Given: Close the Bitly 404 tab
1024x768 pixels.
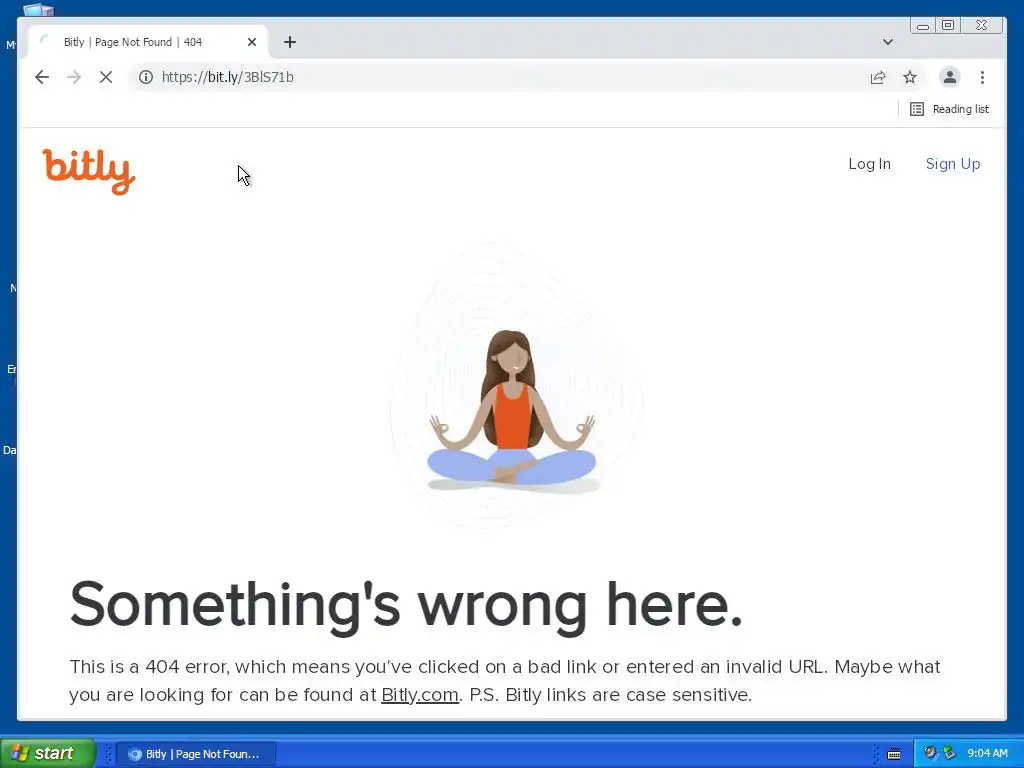Looking at the screenshot, I should click(251, 42).
